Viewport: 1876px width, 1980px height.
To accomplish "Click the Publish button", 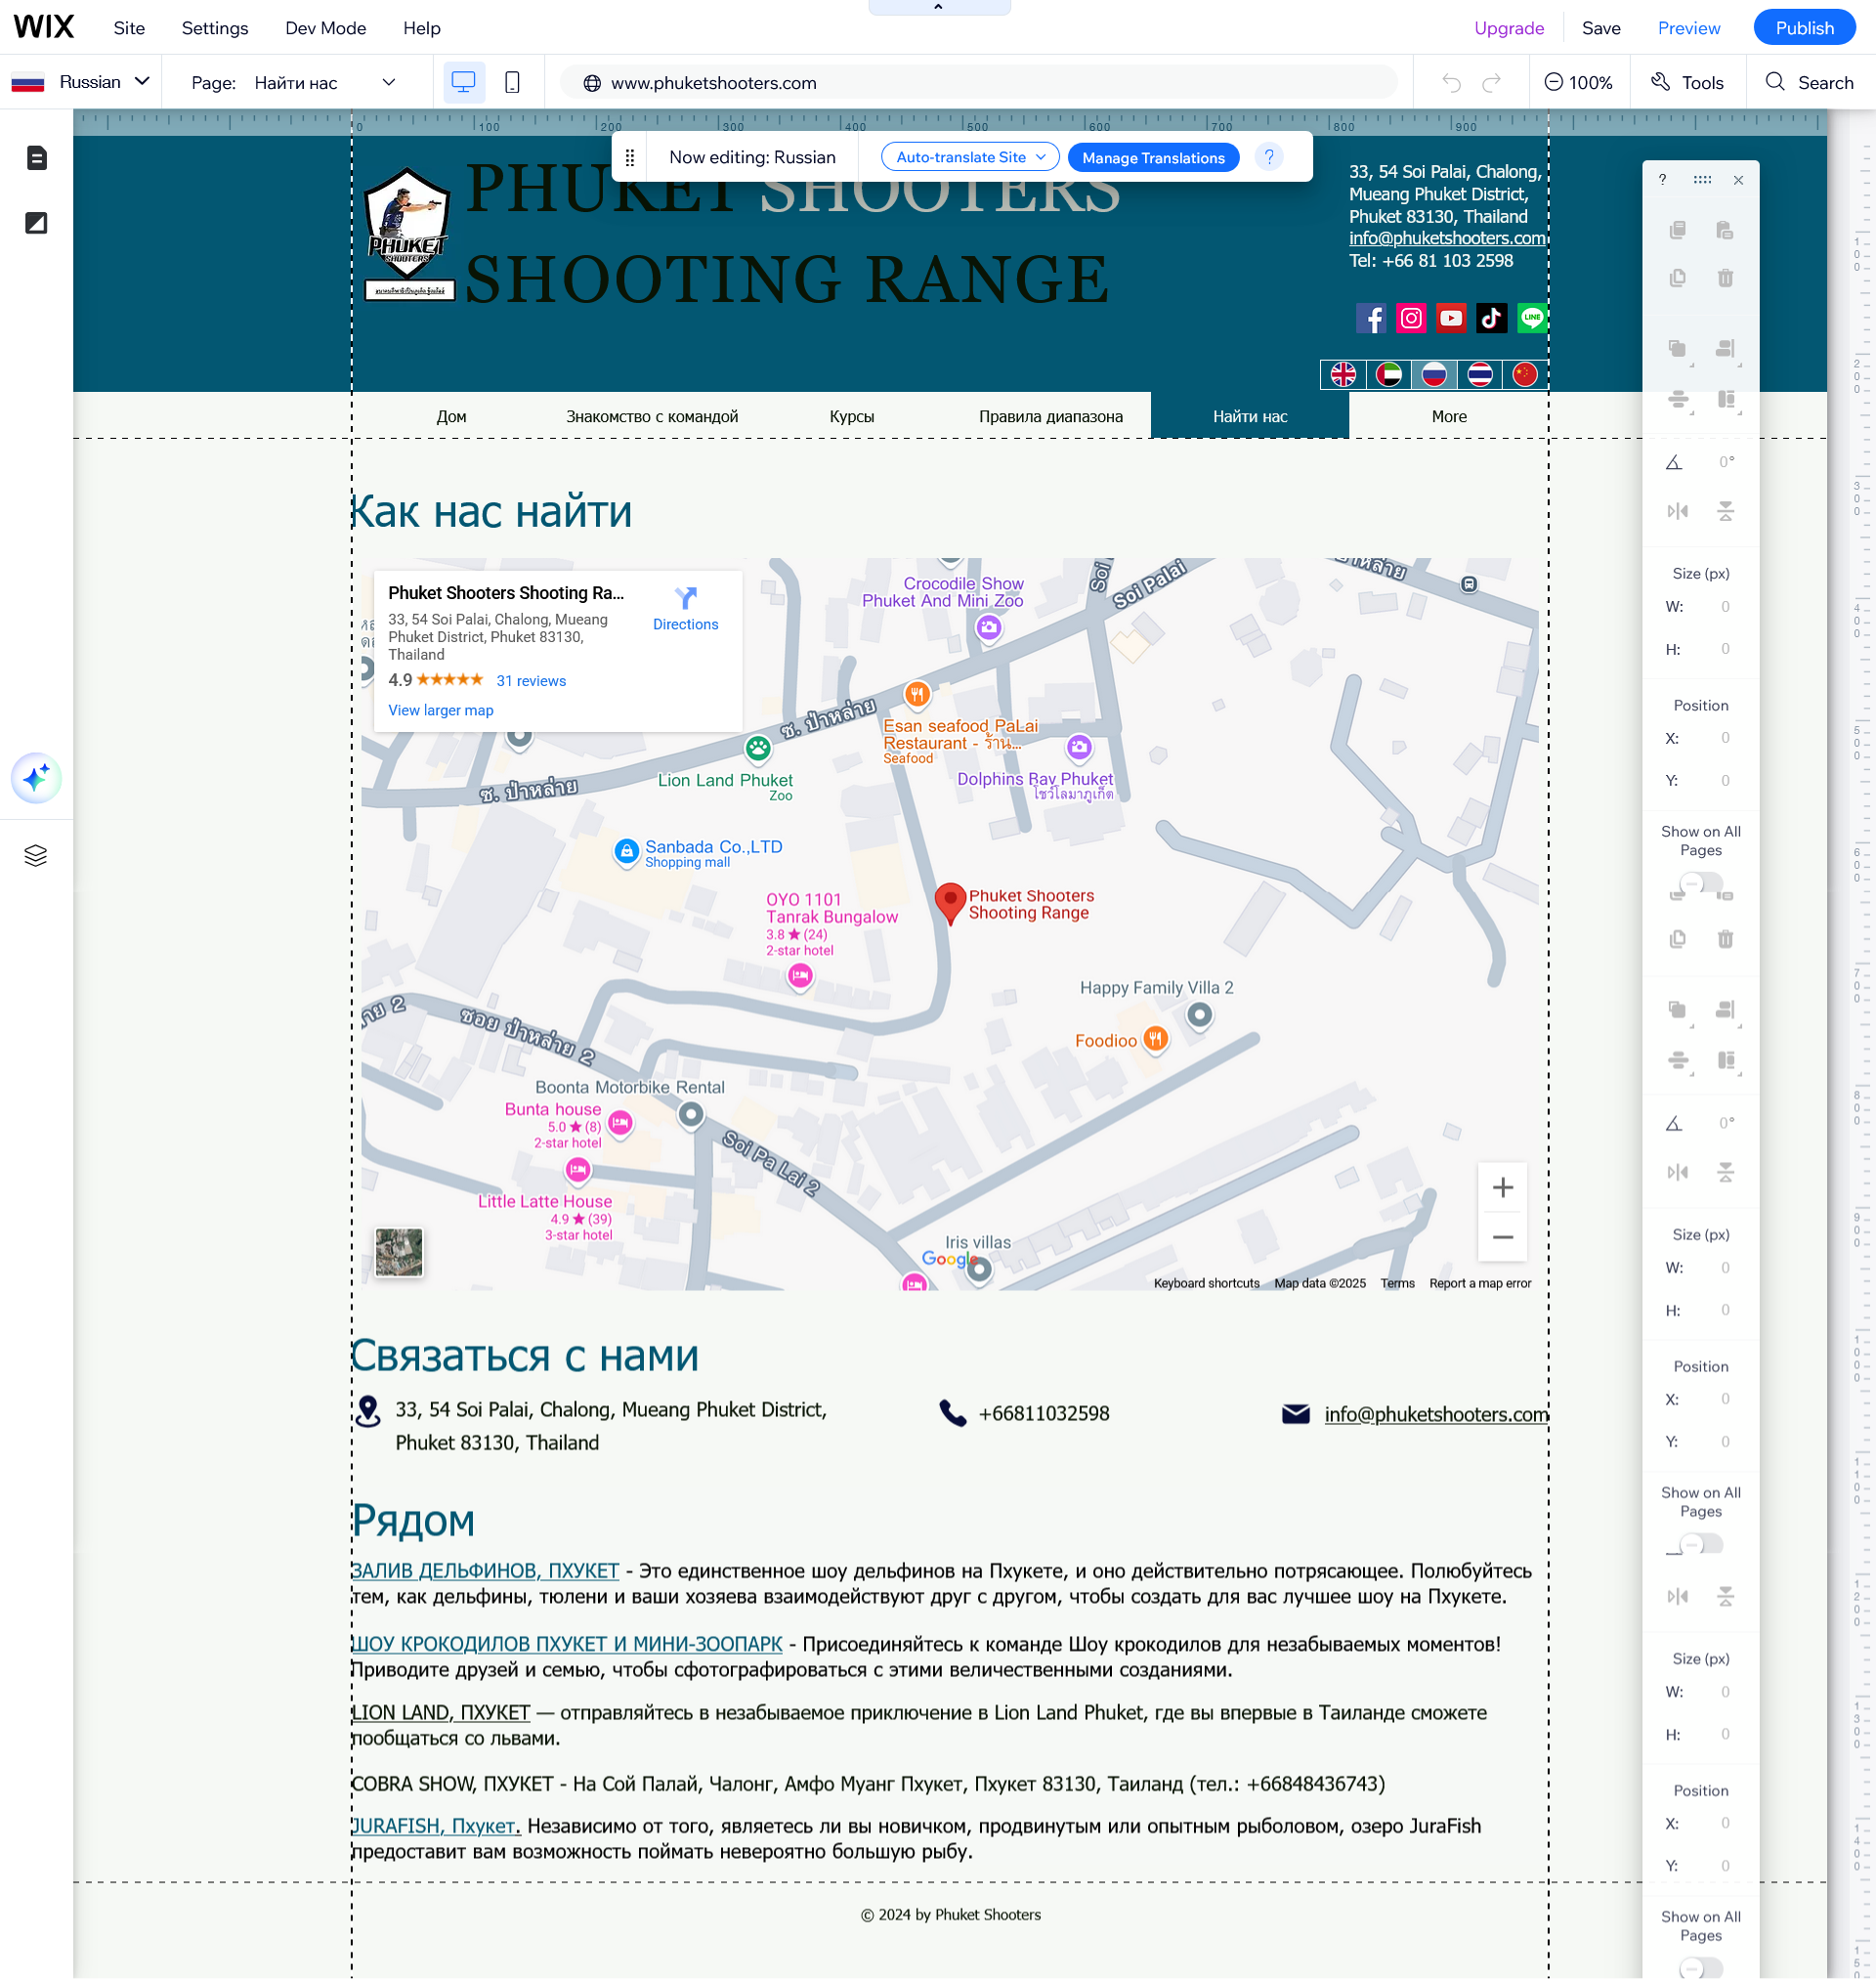I will click(1805, 28).
